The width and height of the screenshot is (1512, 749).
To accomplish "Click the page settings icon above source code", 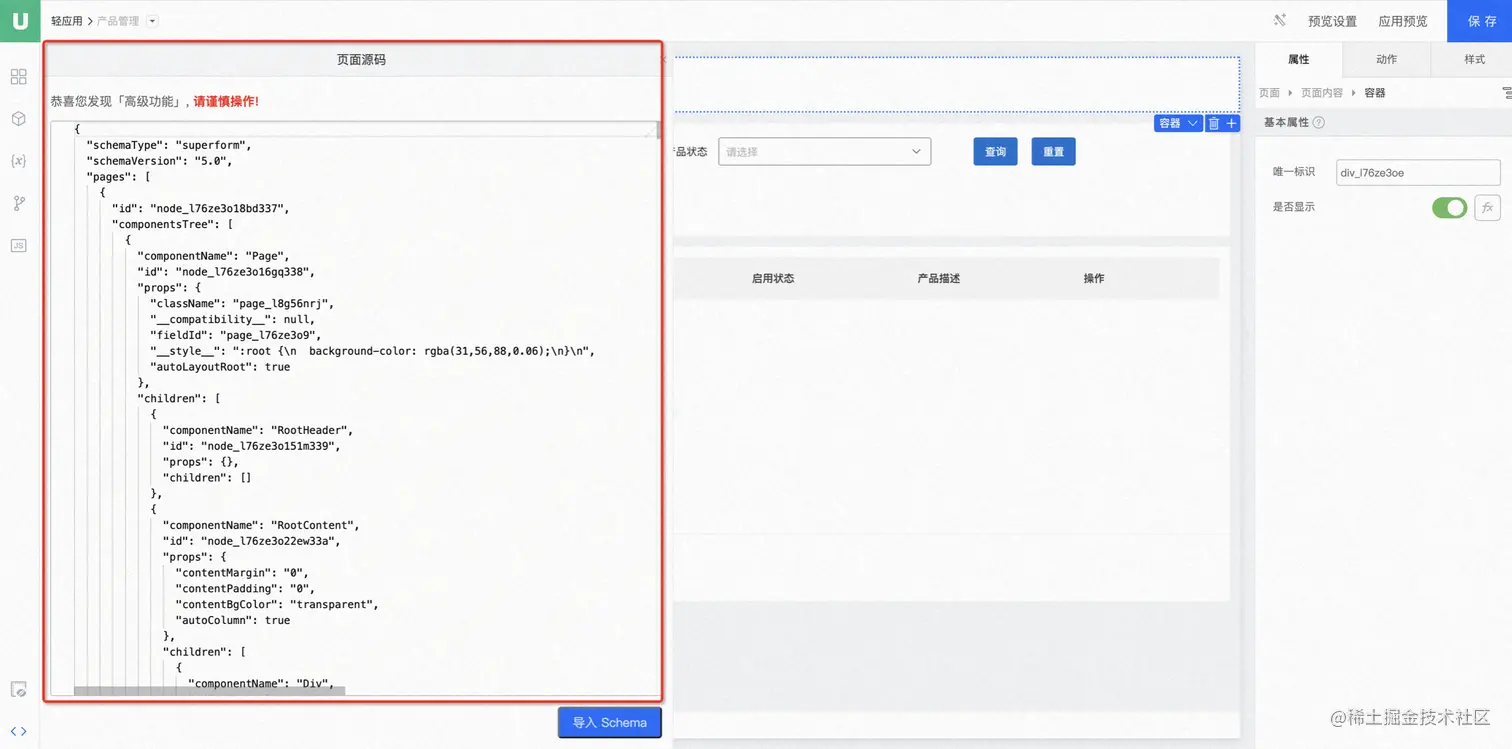I will 18,689.
